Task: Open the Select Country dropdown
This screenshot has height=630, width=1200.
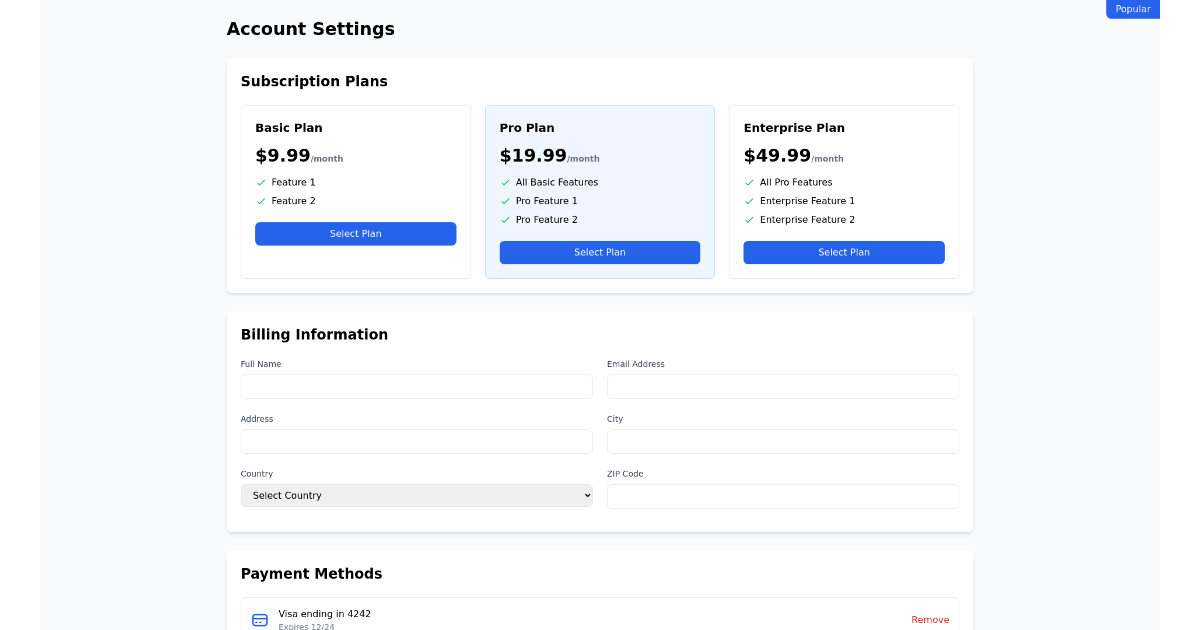Action: coord(416,495)
